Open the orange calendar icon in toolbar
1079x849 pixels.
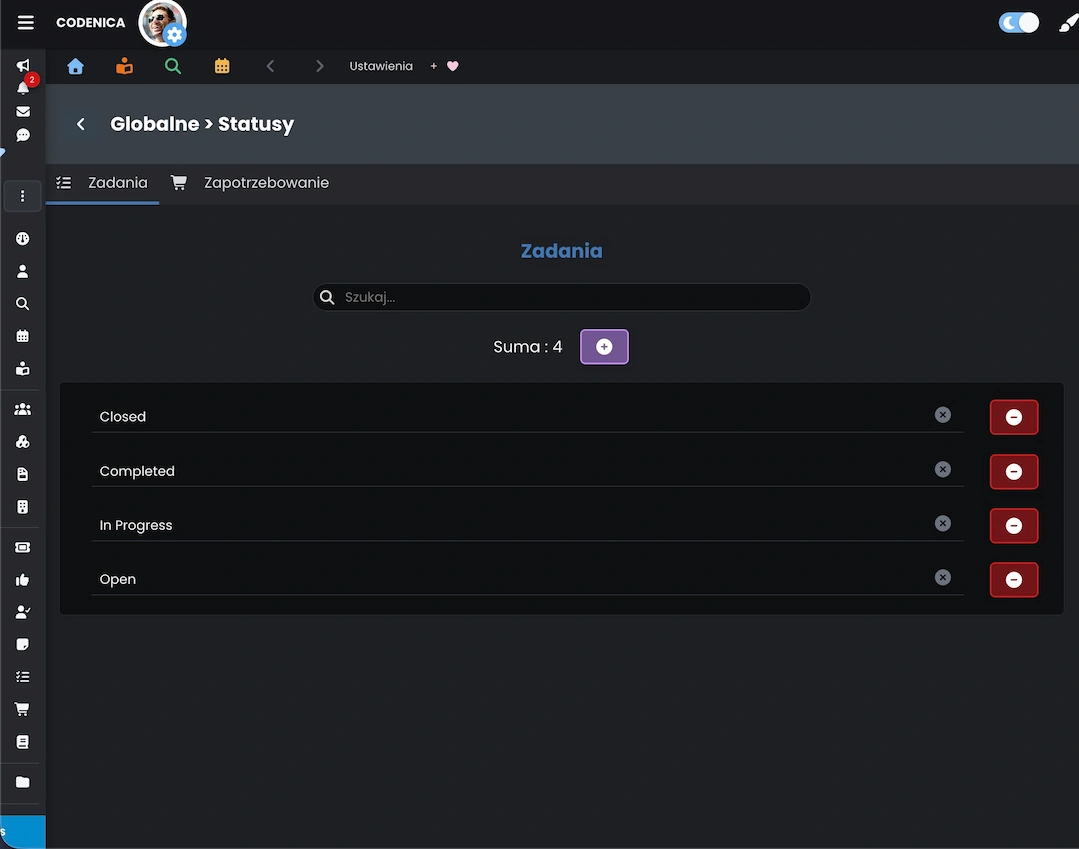coord(222,66)
